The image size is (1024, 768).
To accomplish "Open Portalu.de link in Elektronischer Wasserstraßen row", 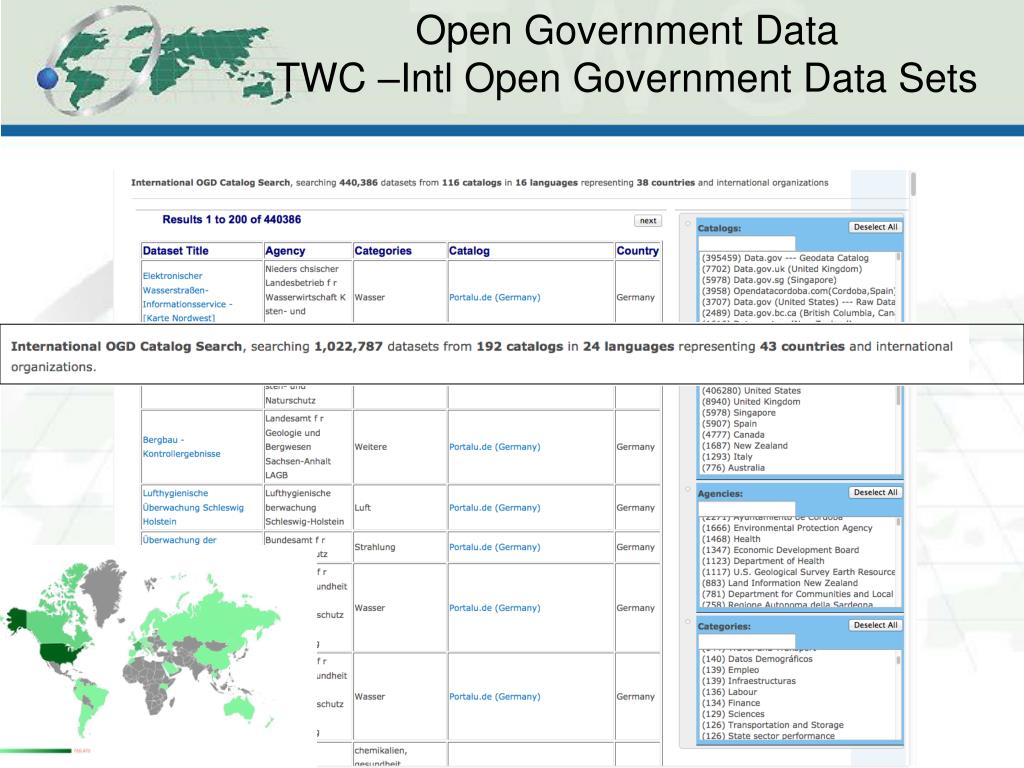I will 494,297.
